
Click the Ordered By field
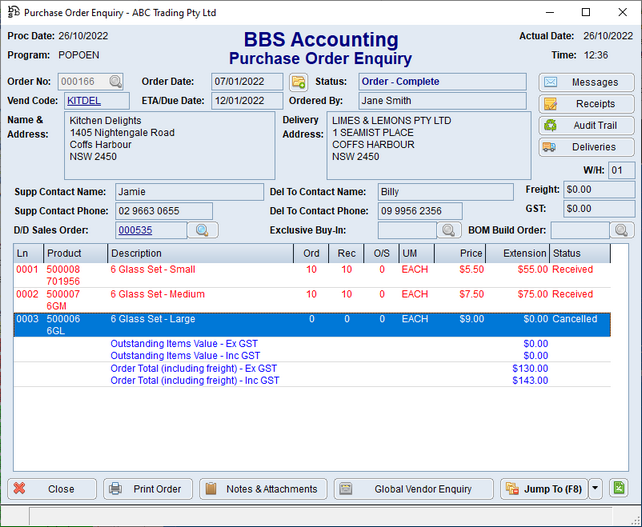tap(442, 100)
